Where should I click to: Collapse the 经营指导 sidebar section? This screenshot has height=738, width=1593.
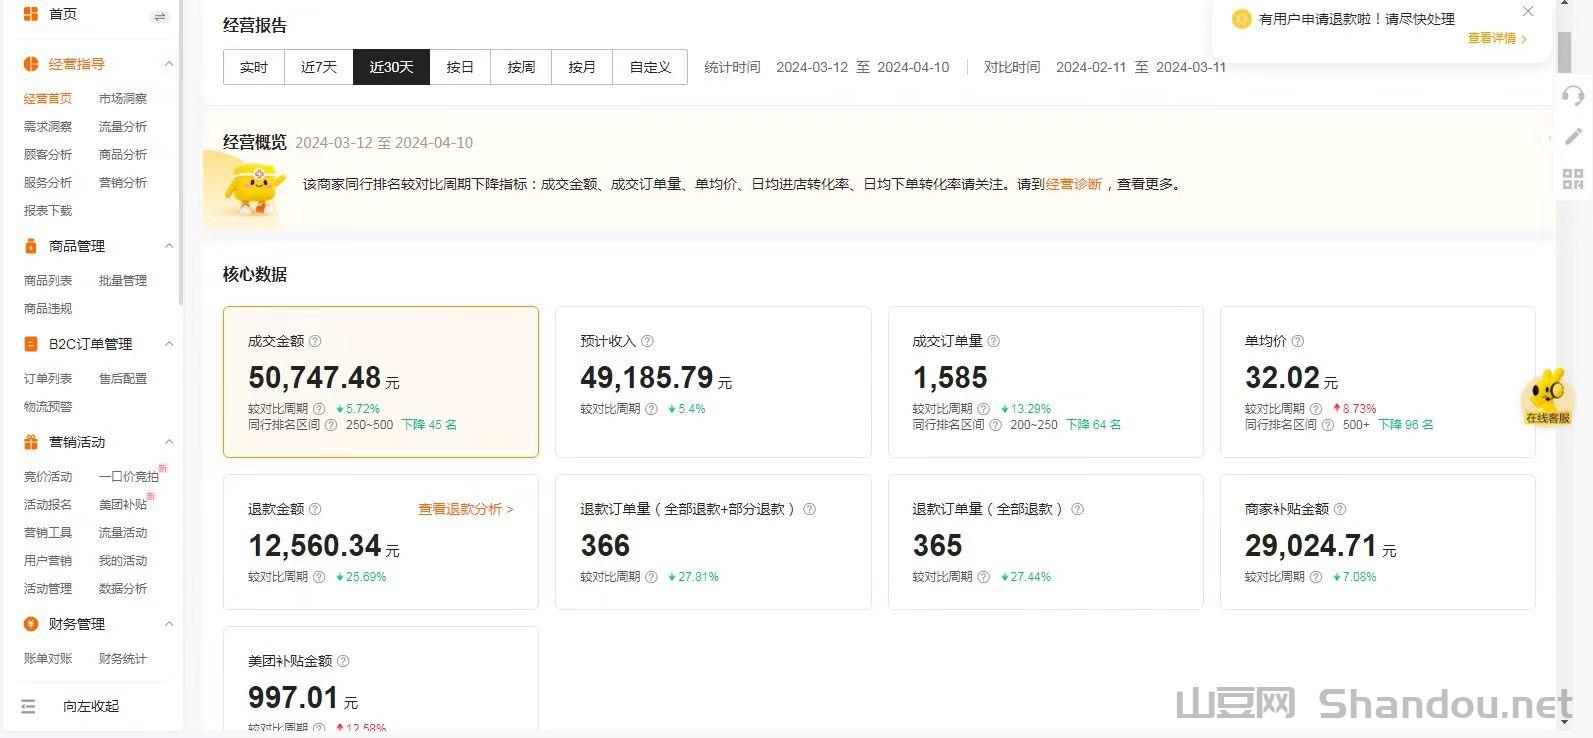pos(168,64)
